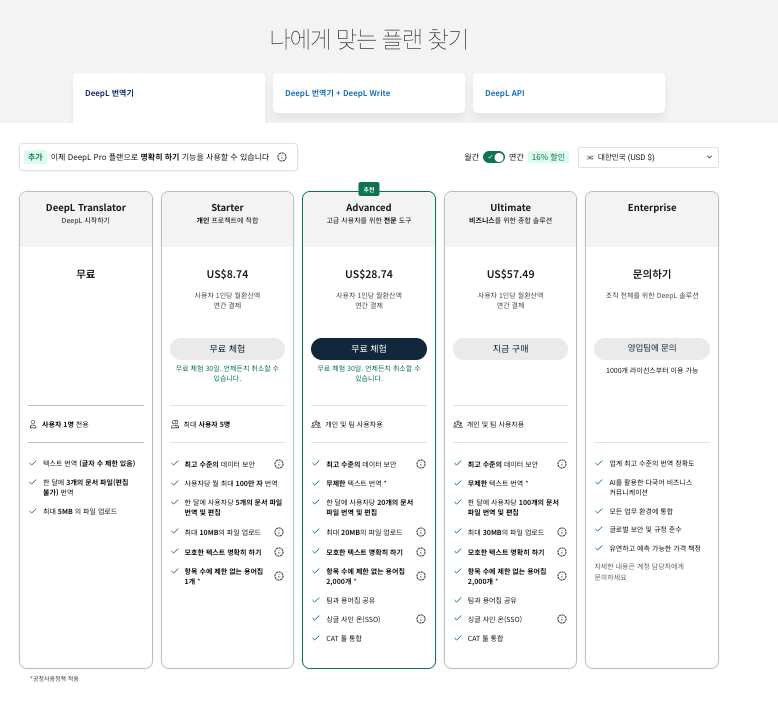Click Starter info icon for 용어집 1개
The height and width of the screenshot is (708, 778).
[279, 576]
